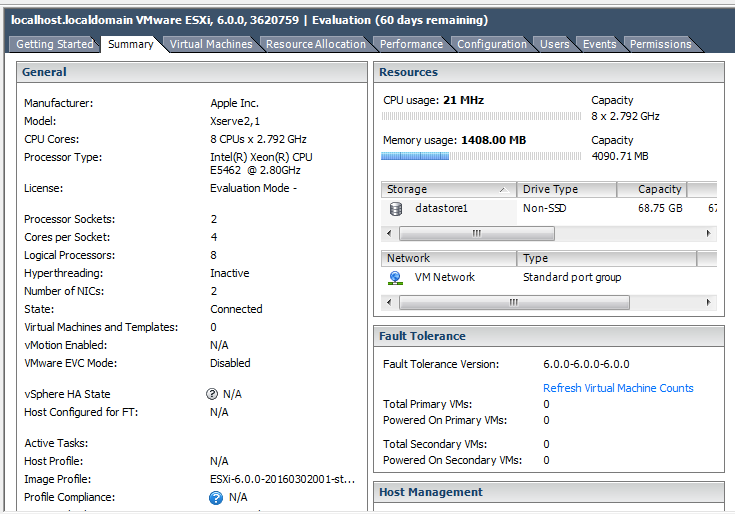Click the Fault Tolerance Version 6.0.0-6.0.0-6.0.0 value
This screenshot has width=735, height=514.
pos(586,365)
